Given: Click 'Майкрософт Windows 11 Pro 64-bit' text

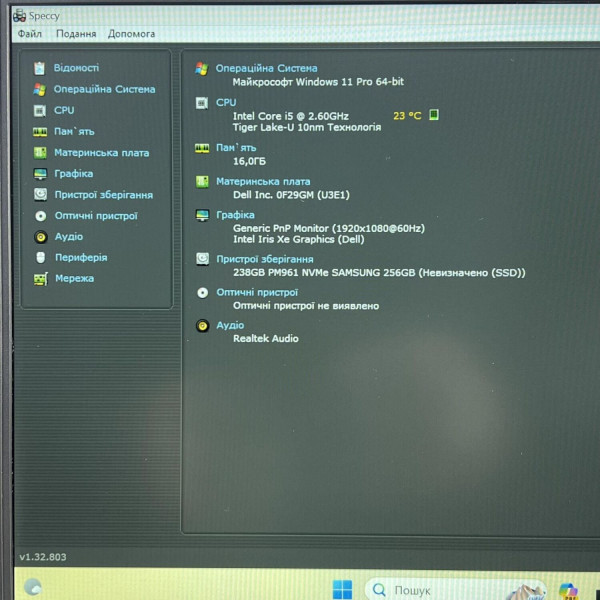Looking at the screenshot, I should click(x=318, y=82).
